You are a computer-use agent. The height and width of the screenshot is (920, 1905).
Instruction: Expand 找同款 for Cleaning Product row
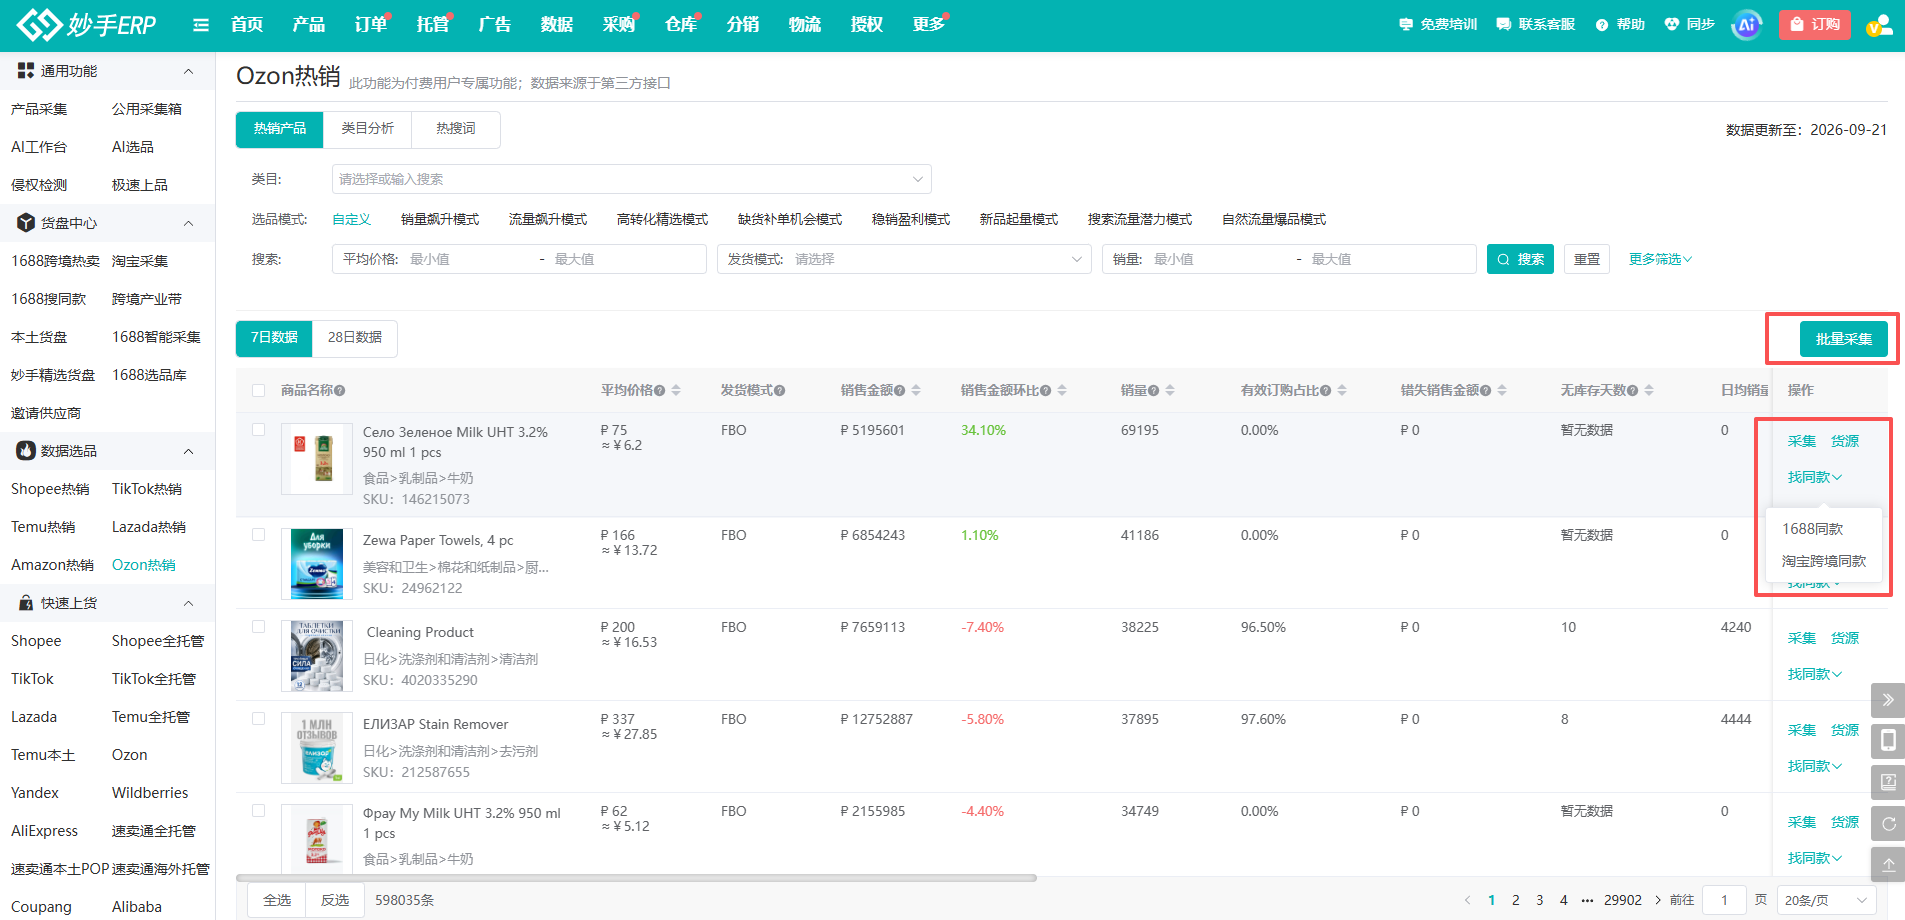(1814, 674)
